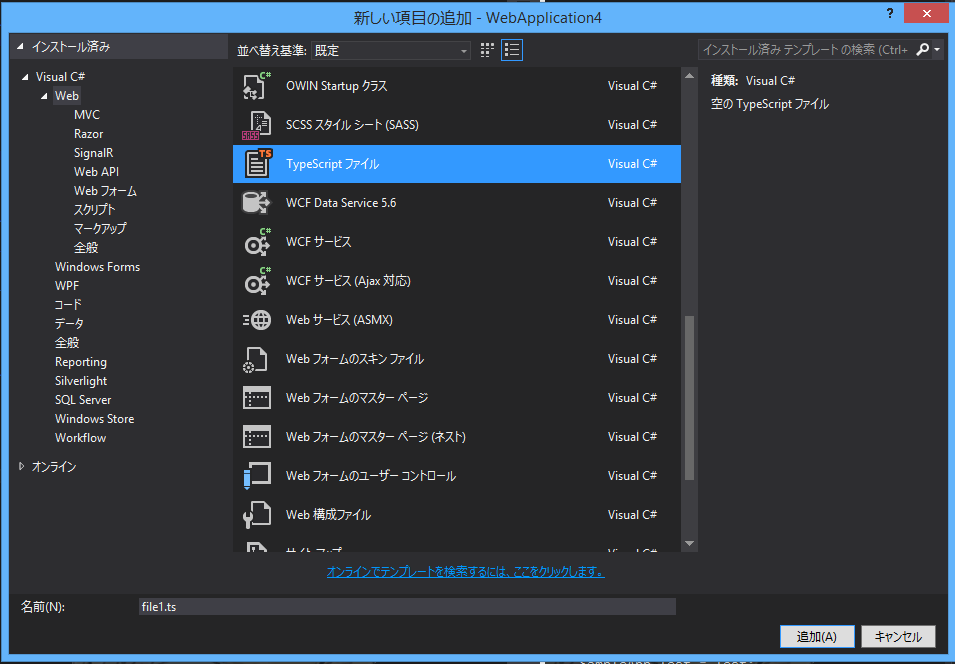Switch to the tile icon view
This screenshot has height=664, width=955.
point(487,50)
